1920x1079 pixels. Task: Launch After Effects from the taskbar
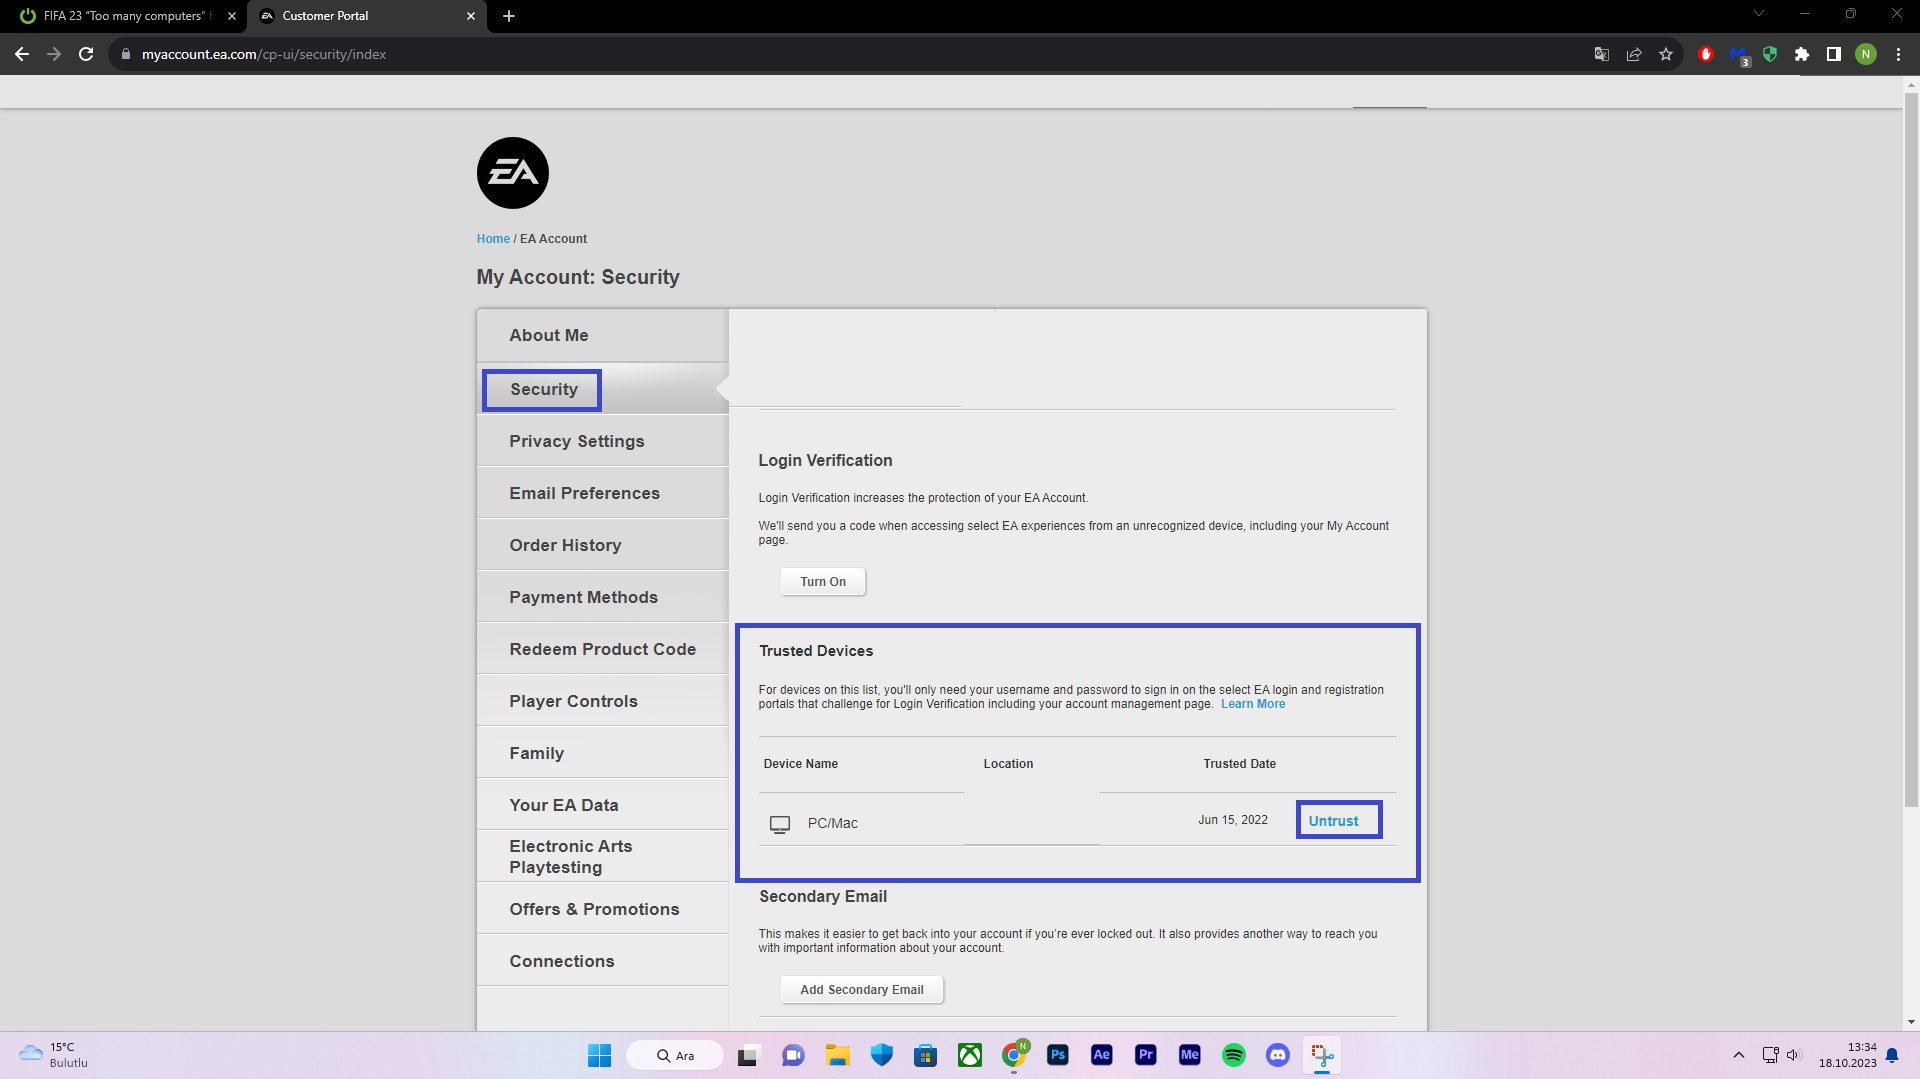[1102, 1055]
